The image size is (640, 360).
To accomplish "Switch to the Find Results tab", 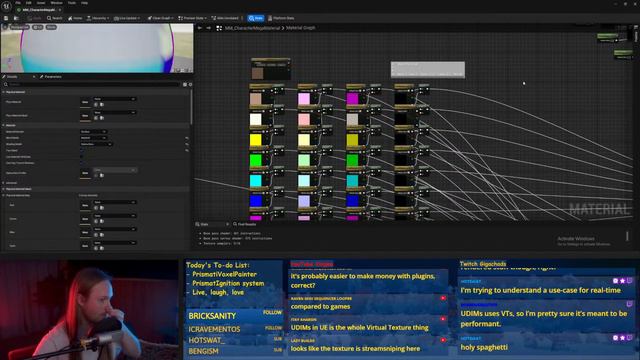I will click(x=245, y=224).
